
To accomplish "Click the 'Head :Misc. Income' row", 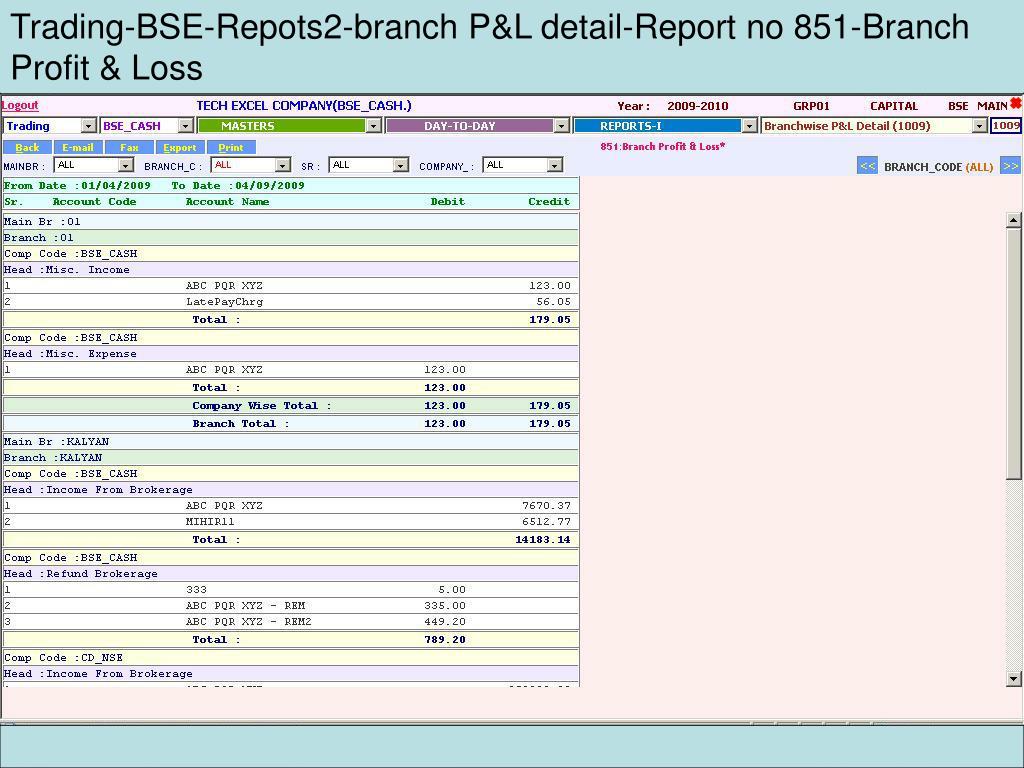I will tap(291, 270).
